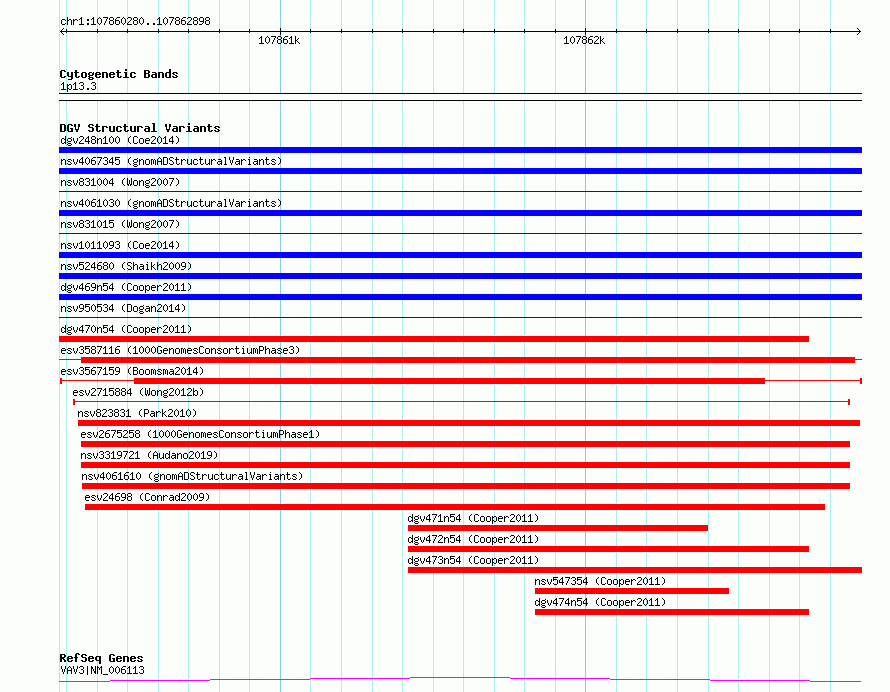
Task: Select the red bar under dgv474n54
Action: pyautogui.click(x=672, y=612)
